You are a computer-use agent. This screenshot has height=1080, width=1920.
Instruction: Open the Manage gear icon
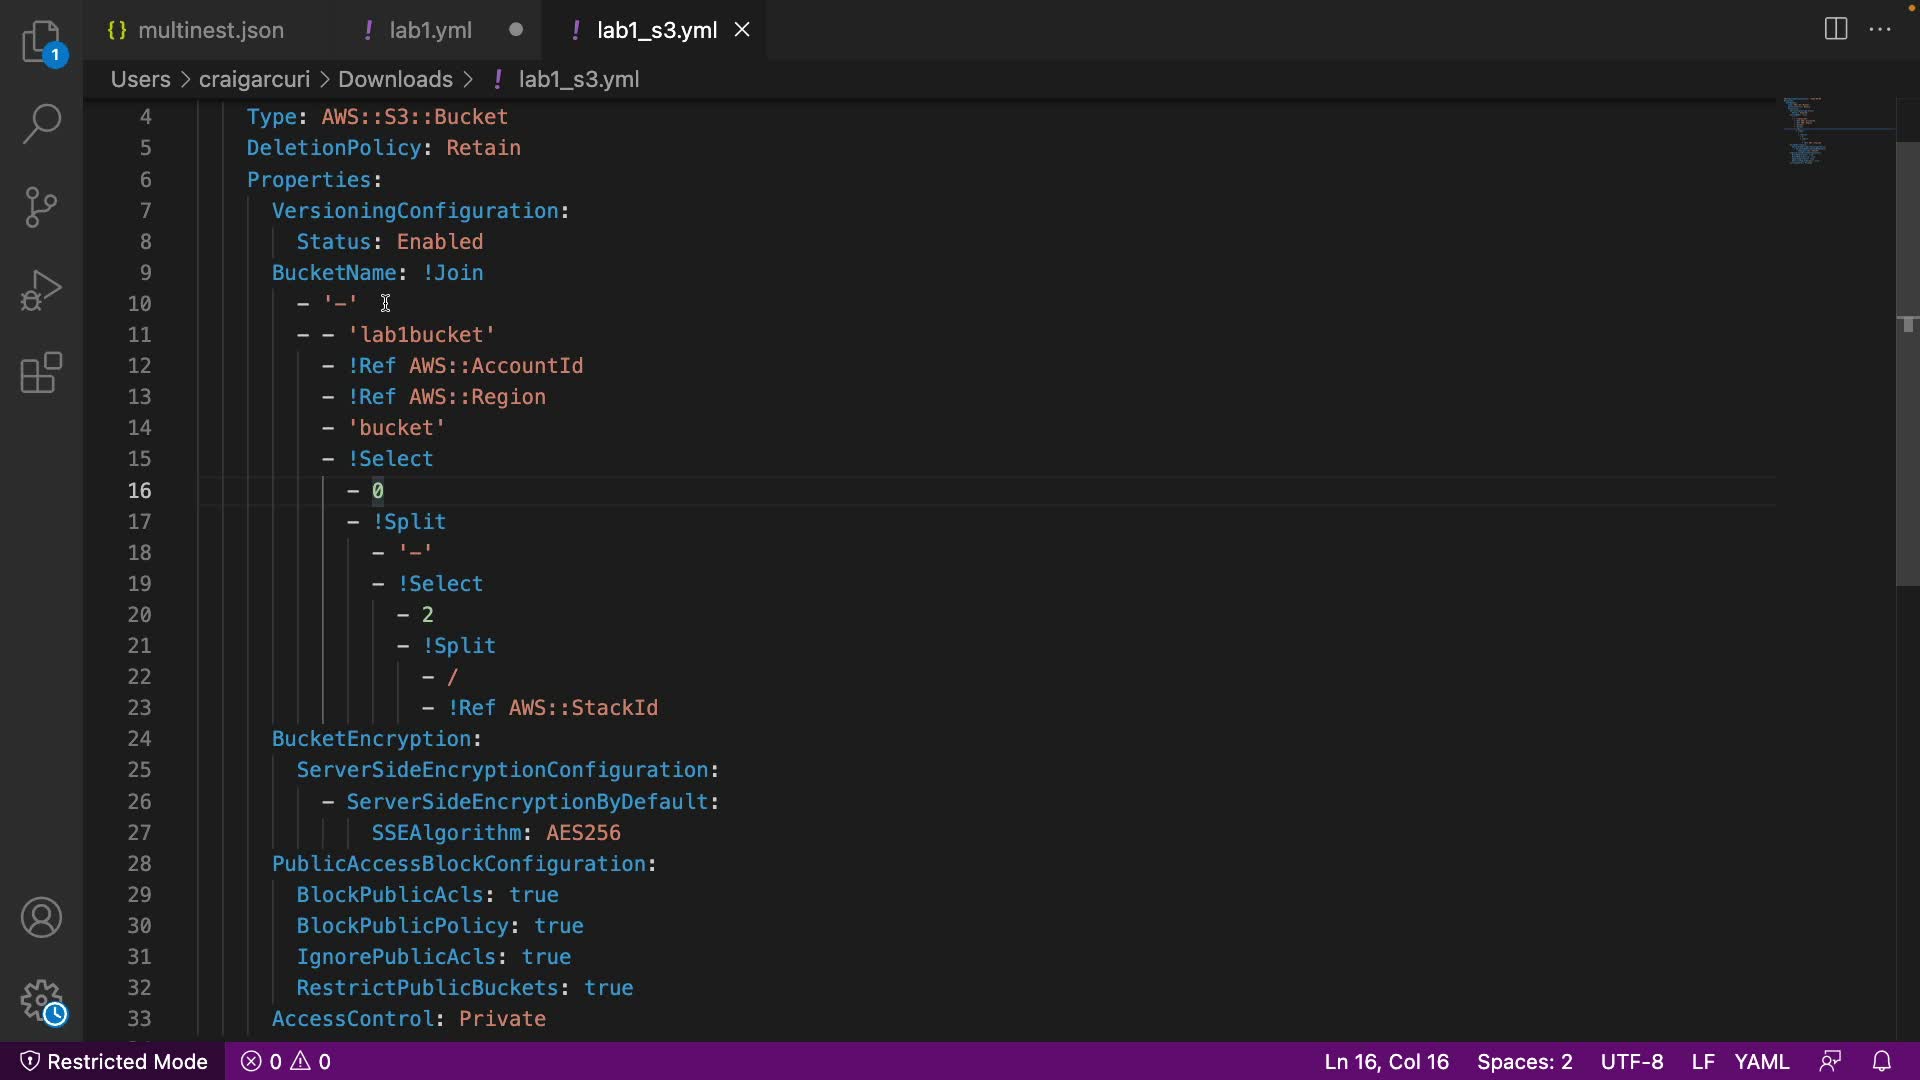point(42,1000)
